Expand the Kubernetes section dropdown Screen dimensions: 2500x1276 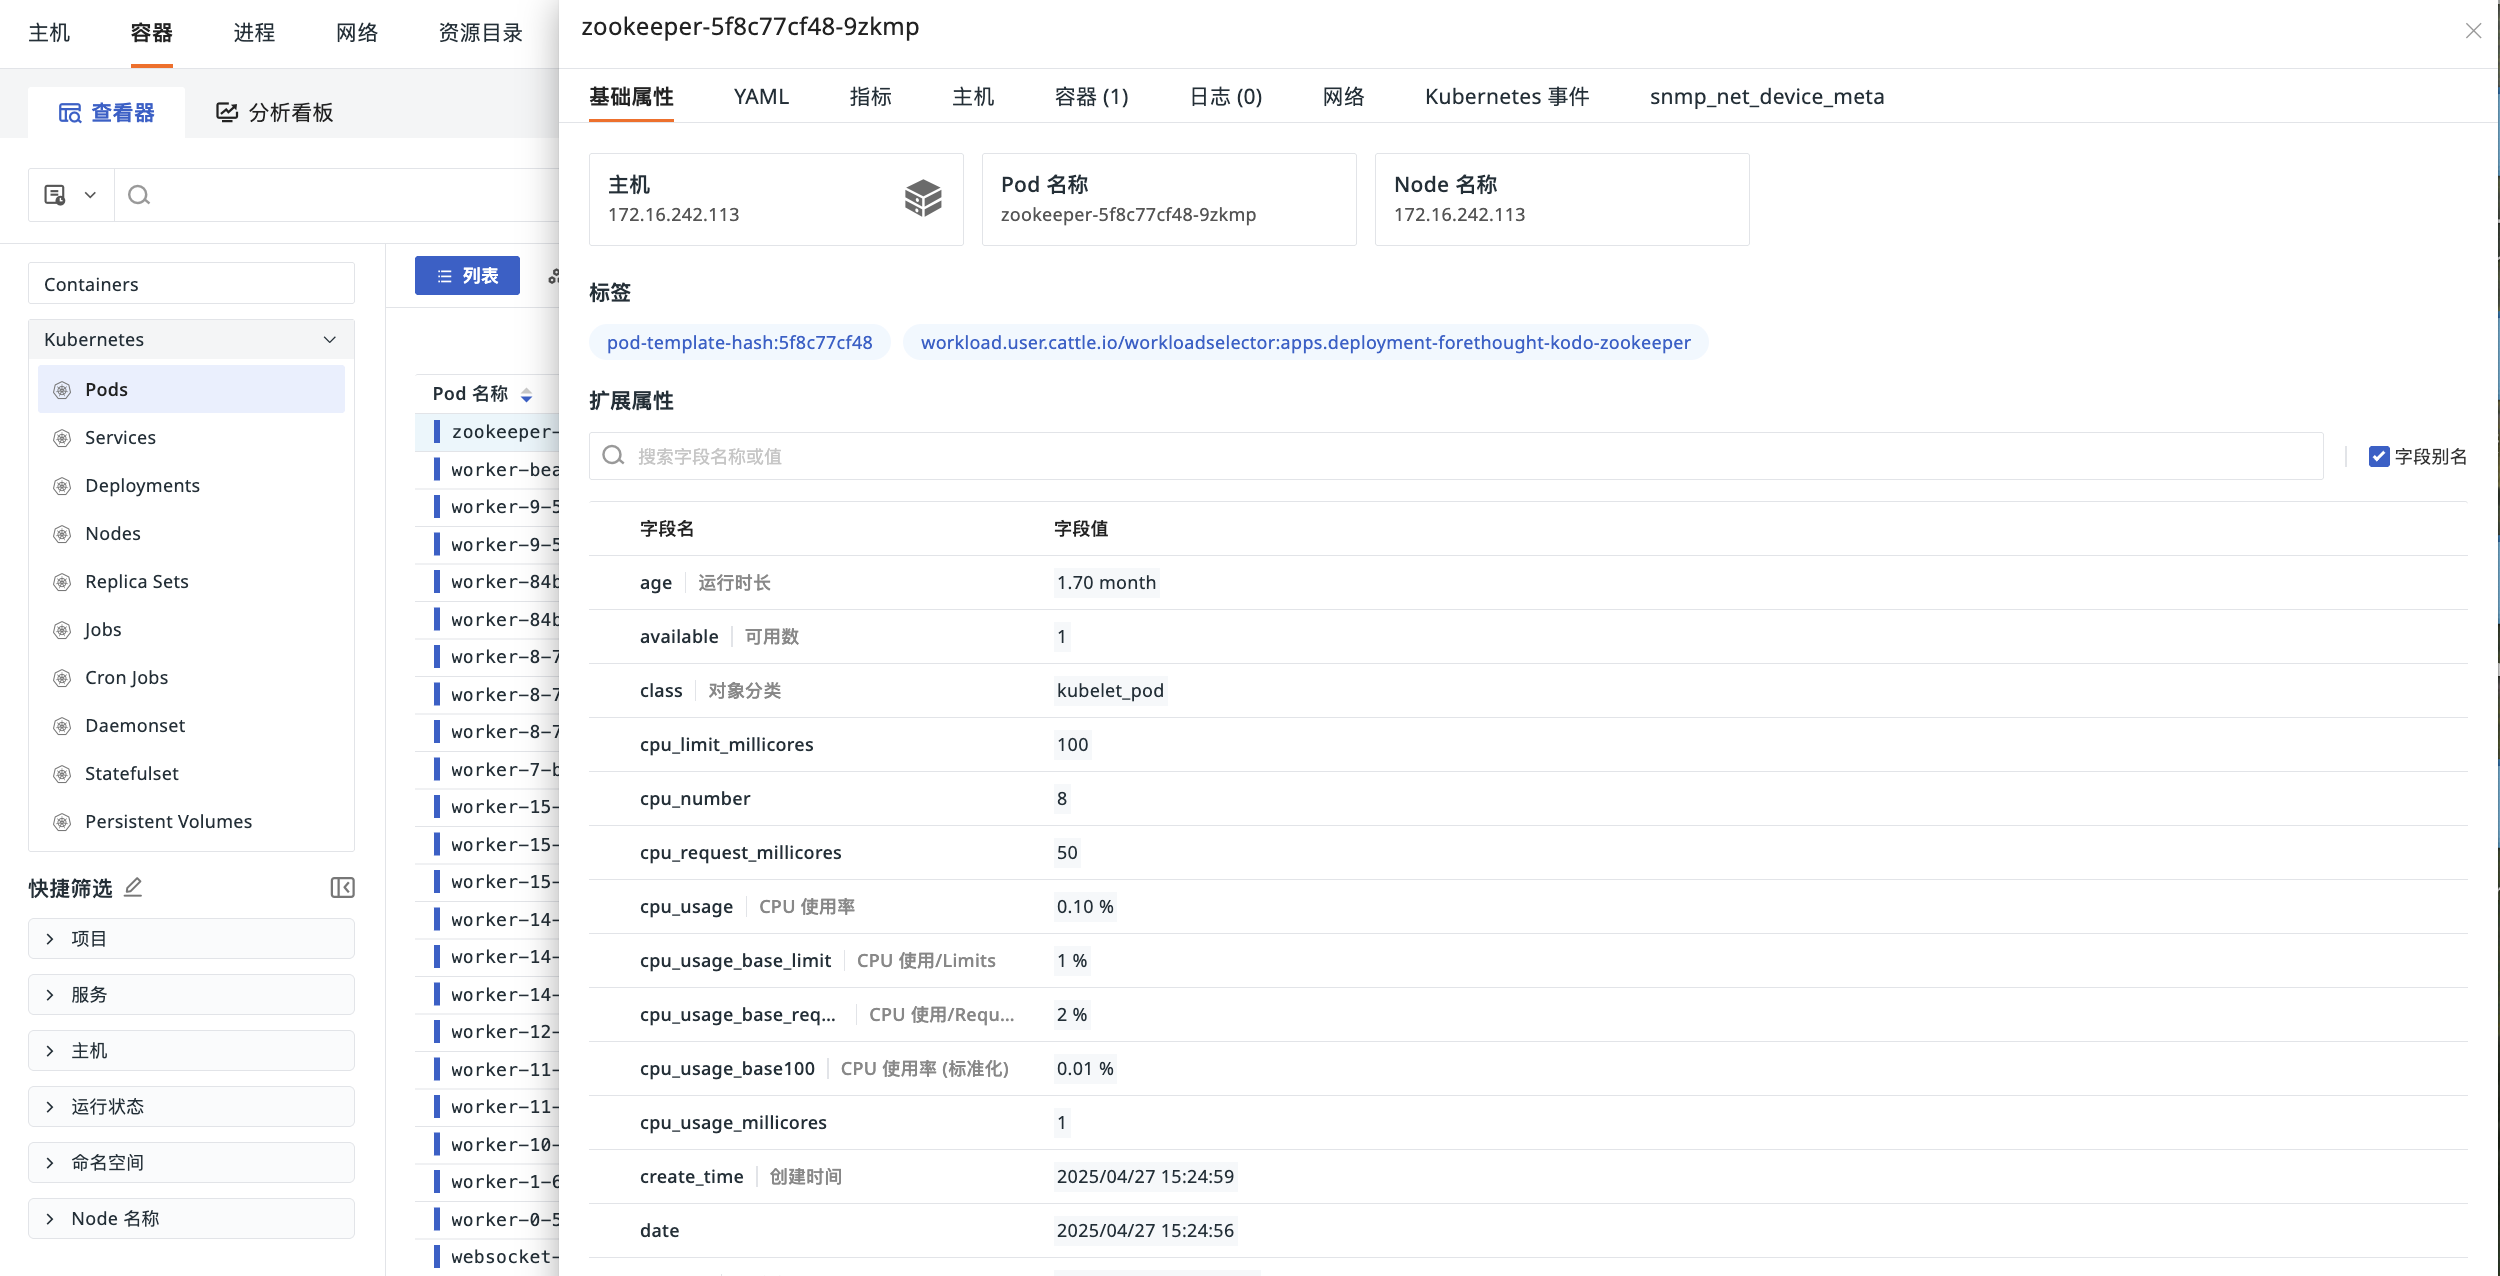(329, 340)
